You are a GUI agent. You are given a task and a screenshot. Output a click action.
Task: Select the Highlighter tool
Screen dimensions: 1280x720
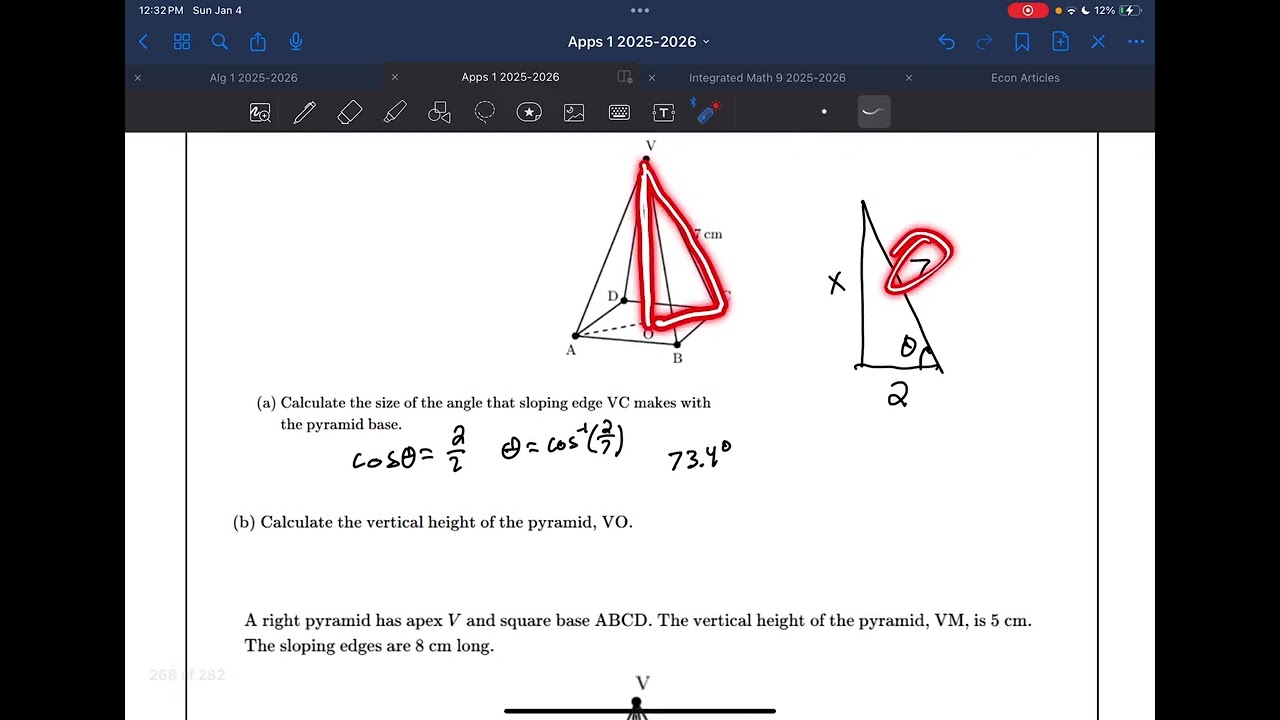pos(395,113)
